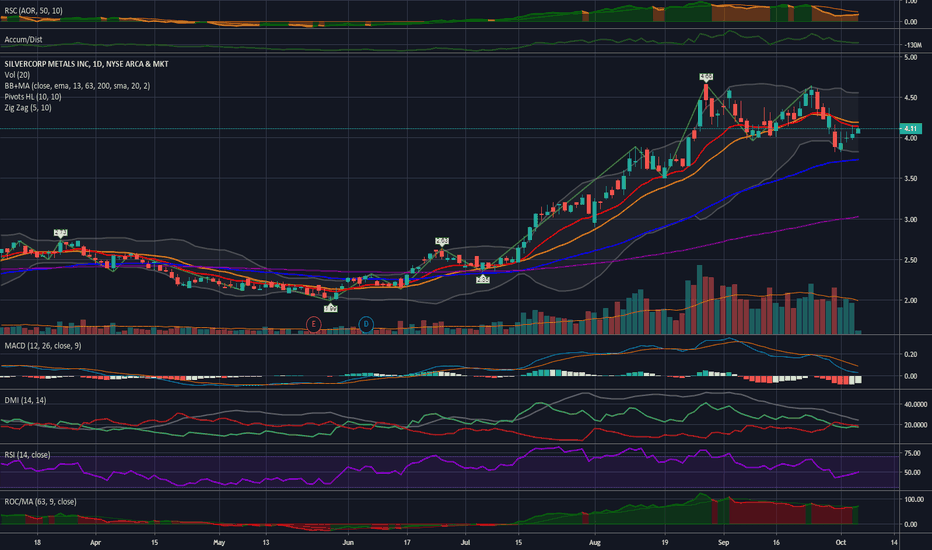Select the BB+MA indicator legend
Viewport: 932px width, 550px height.
77,86
